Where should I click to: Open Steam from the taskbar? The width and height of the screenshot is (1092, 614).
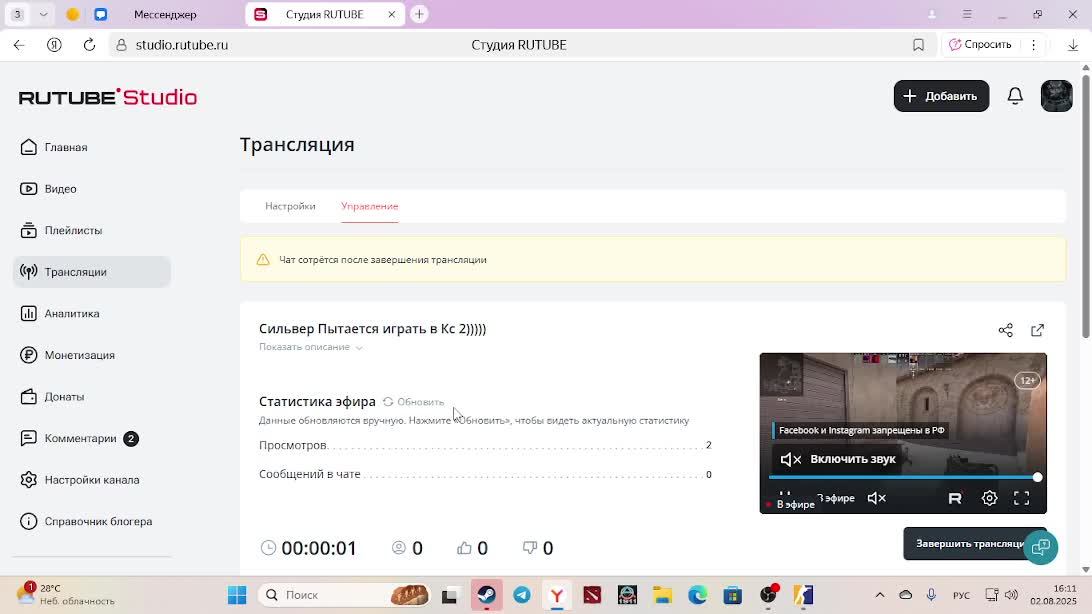(x=486, y=595)
